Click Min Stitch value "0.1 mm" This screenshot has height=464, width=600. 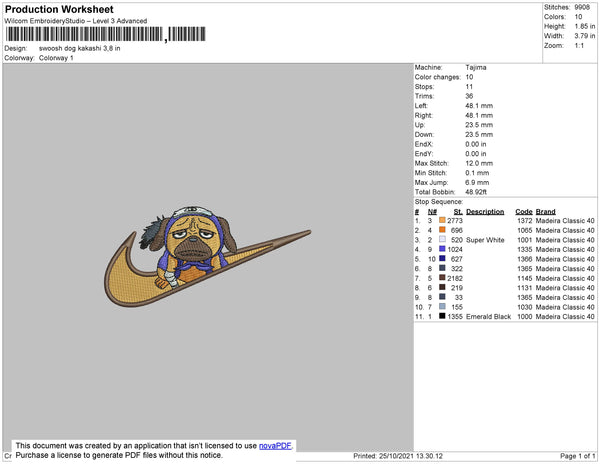[477, 173]
